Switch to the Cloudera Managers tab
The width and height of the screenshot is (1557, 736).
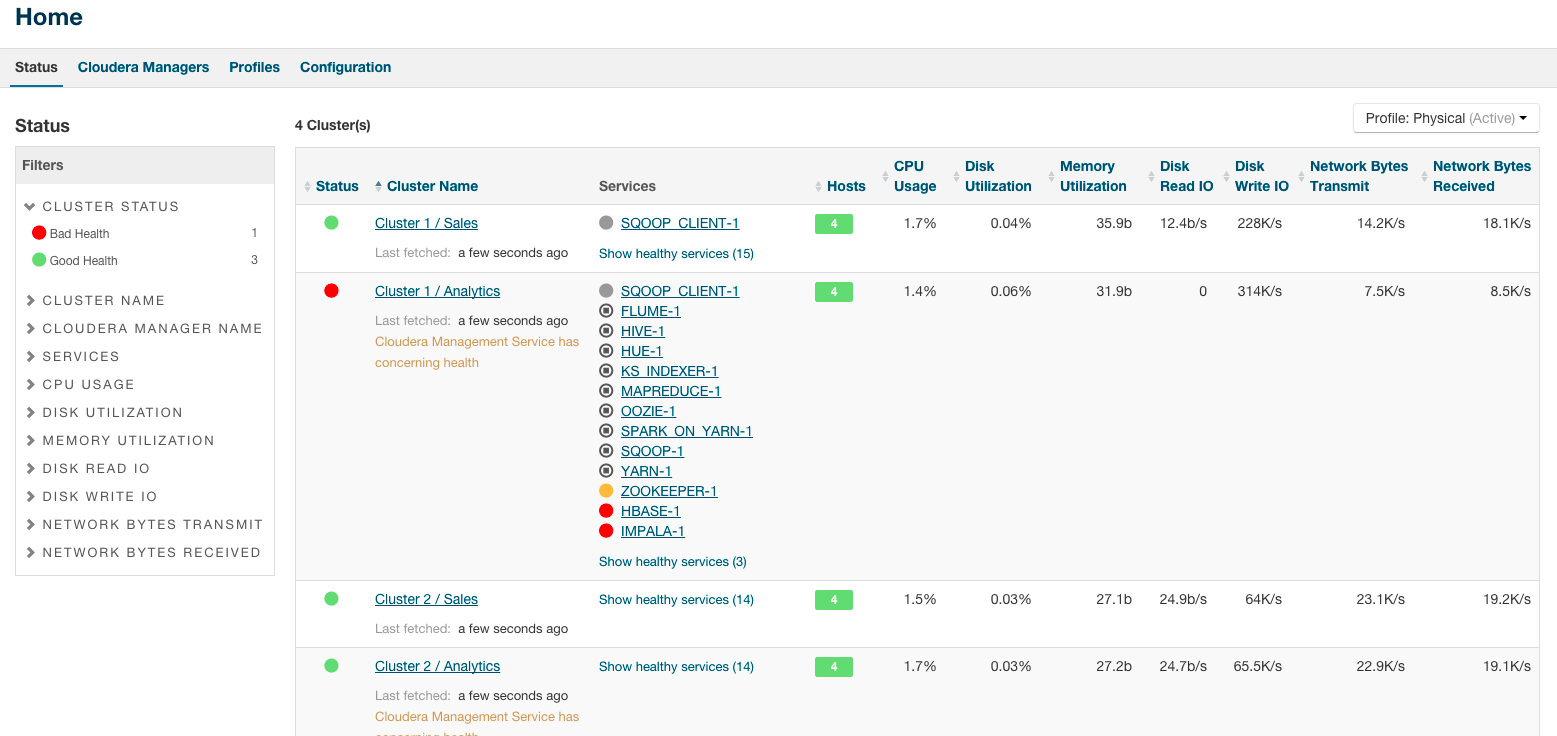point(143,68)
